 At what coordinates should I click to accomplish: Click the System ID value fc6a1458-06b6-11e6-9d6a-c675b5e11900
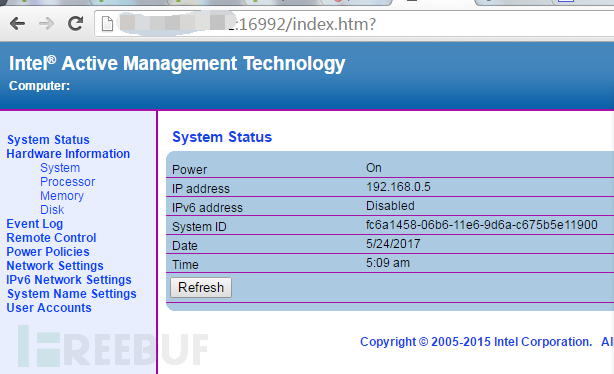tap(482, 225)
